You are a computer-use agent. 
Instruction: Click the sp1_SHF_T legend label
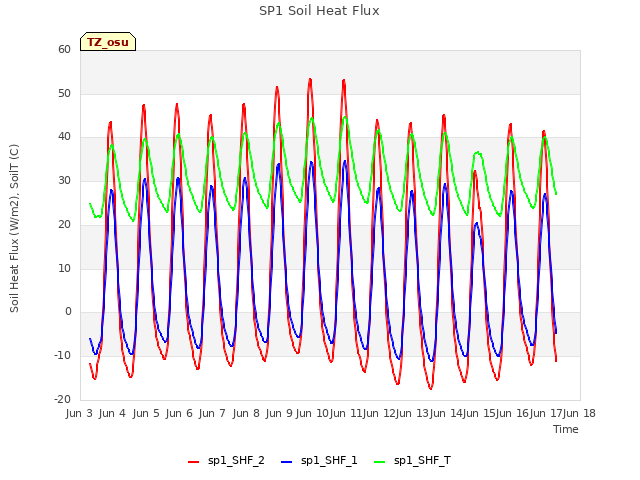[x=422, y=461]
